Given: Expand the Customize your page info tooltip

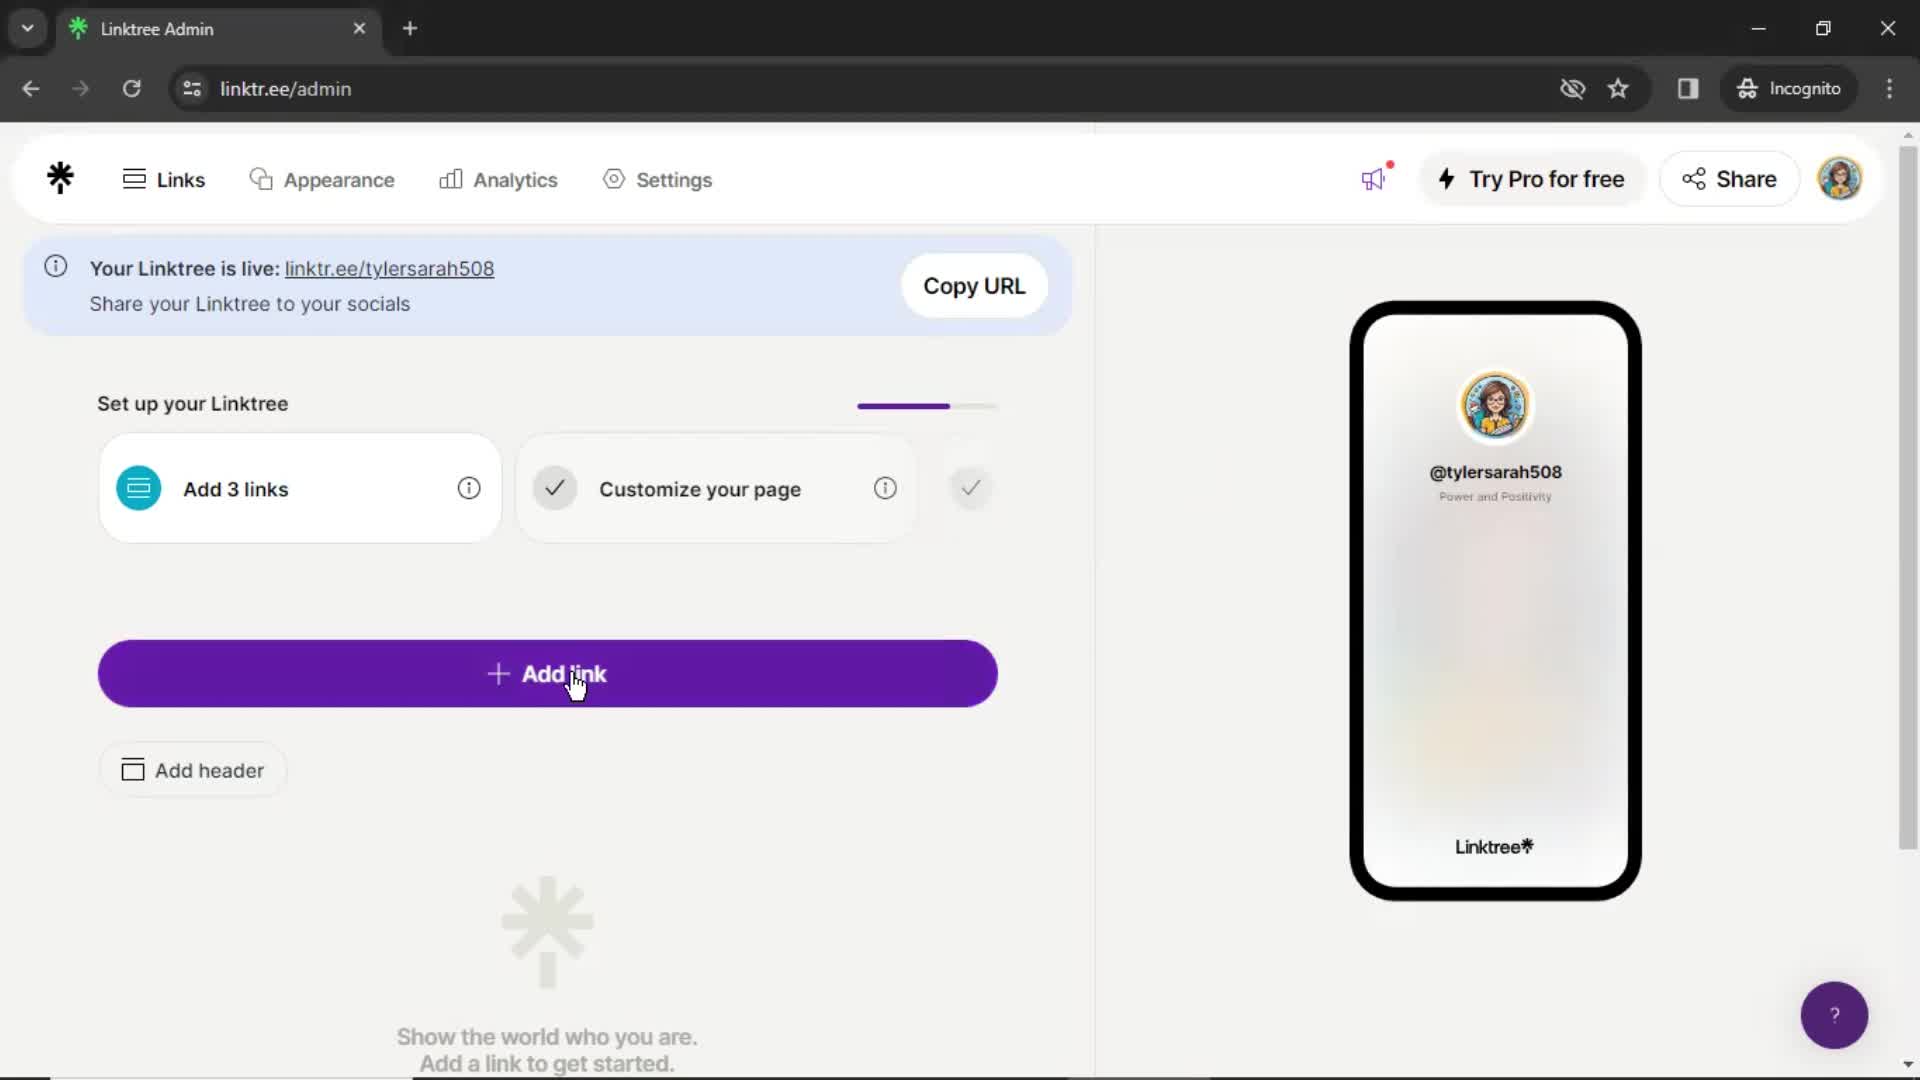Looking at the screenshot, I should pyautogui.click(x=885, y=488).
